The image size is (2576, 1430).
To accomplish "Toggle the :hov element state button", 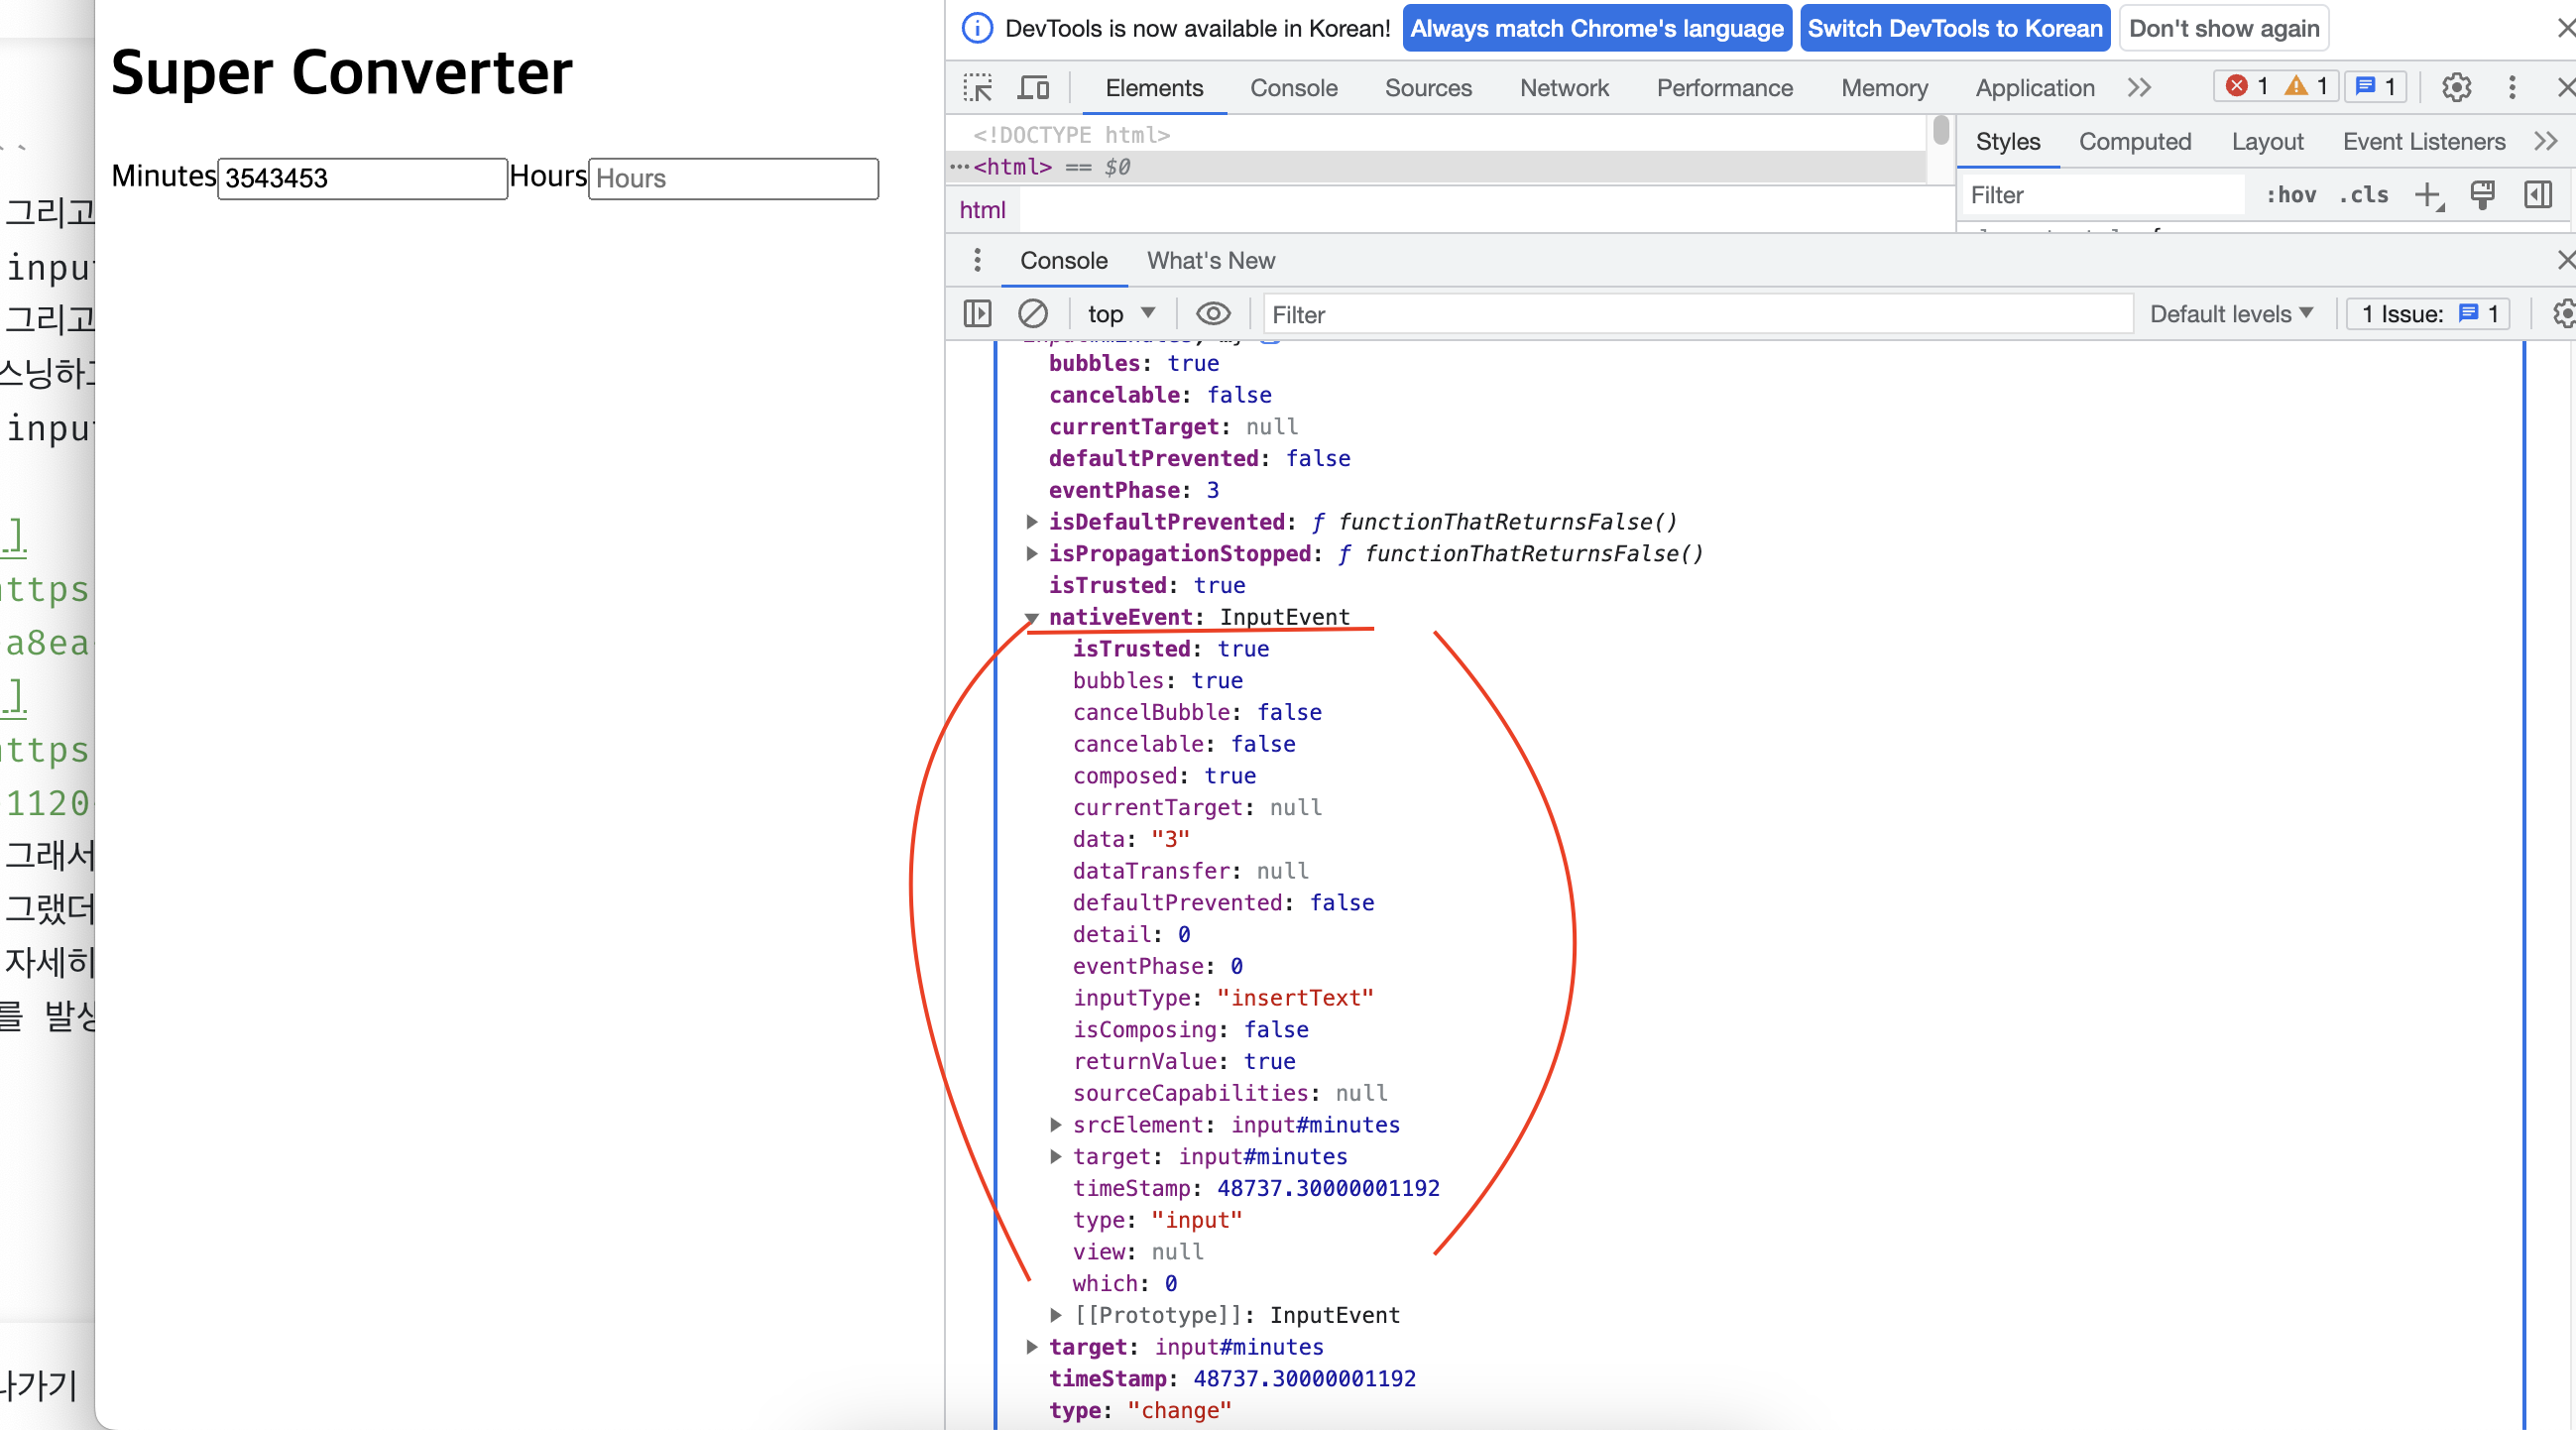I will [2290, 195].
